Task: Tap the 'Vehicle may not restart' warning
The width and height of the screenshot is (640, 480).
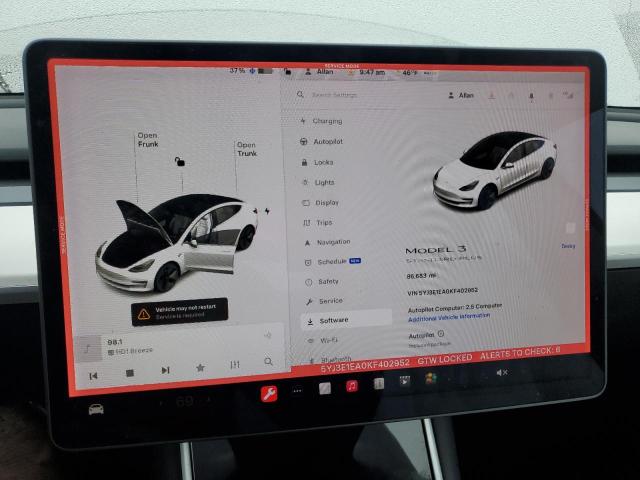Action: [180, 311]
